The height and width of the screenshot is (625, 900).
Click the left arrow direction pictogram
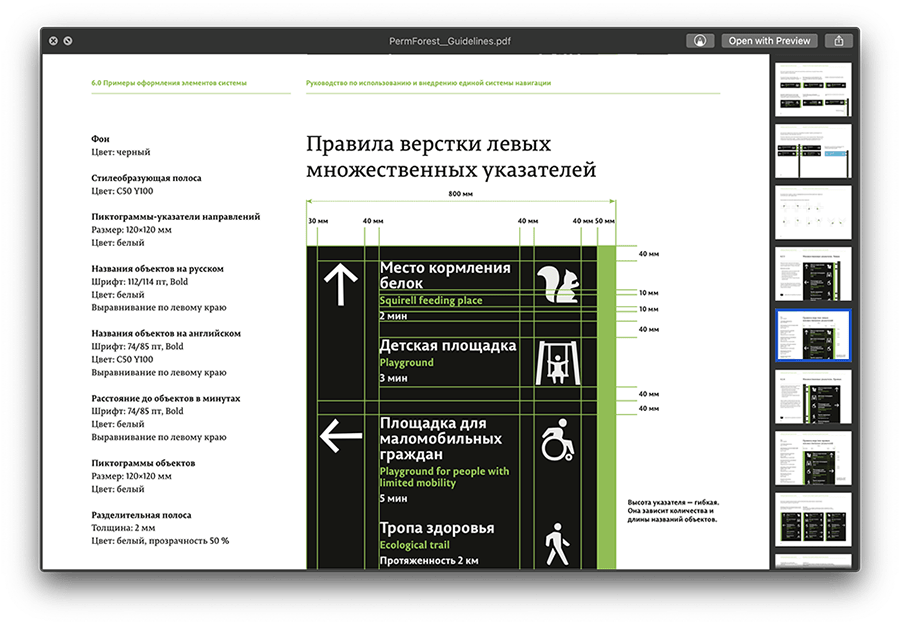[x=340, y=436]
